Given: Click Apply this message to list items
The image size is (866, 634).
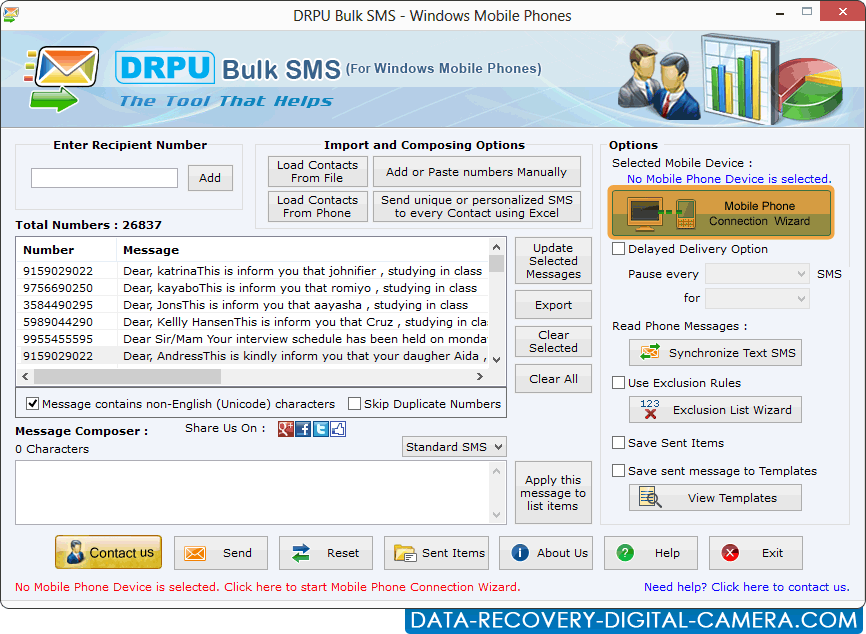Looking at the screenshot, I should pyautogui.click(x=553, y=493).
